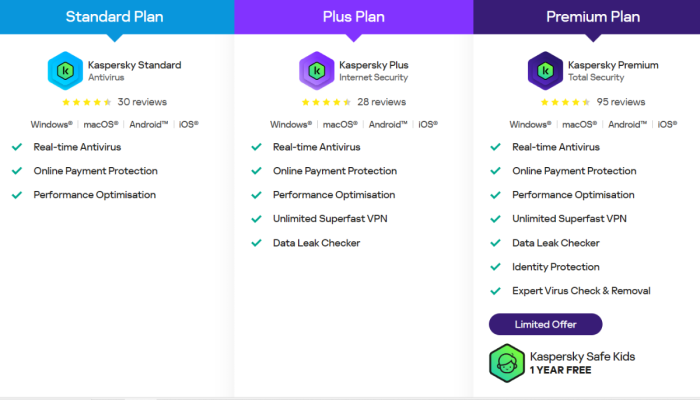Select the Premium Plan header tab
Viewport: 700px width, 400px height.
click(593, 17)
